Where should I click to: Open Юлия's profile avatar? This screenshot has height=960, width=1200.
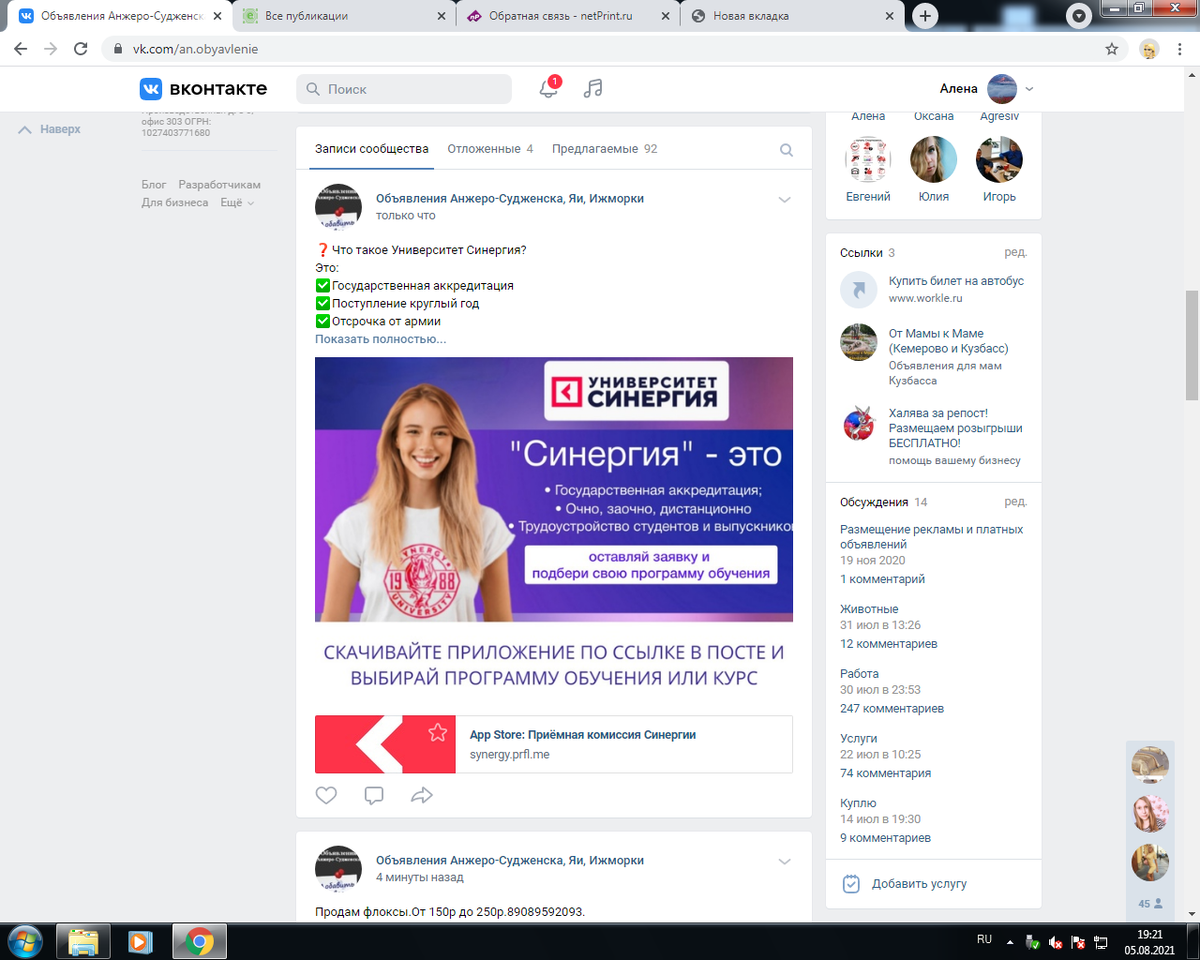pos(933,160)
